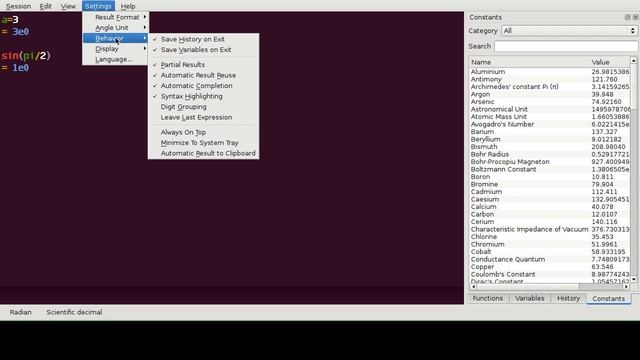Toggle Automatic Result Reuse
This screenshot has width=640, height=360.
point(203,75)
